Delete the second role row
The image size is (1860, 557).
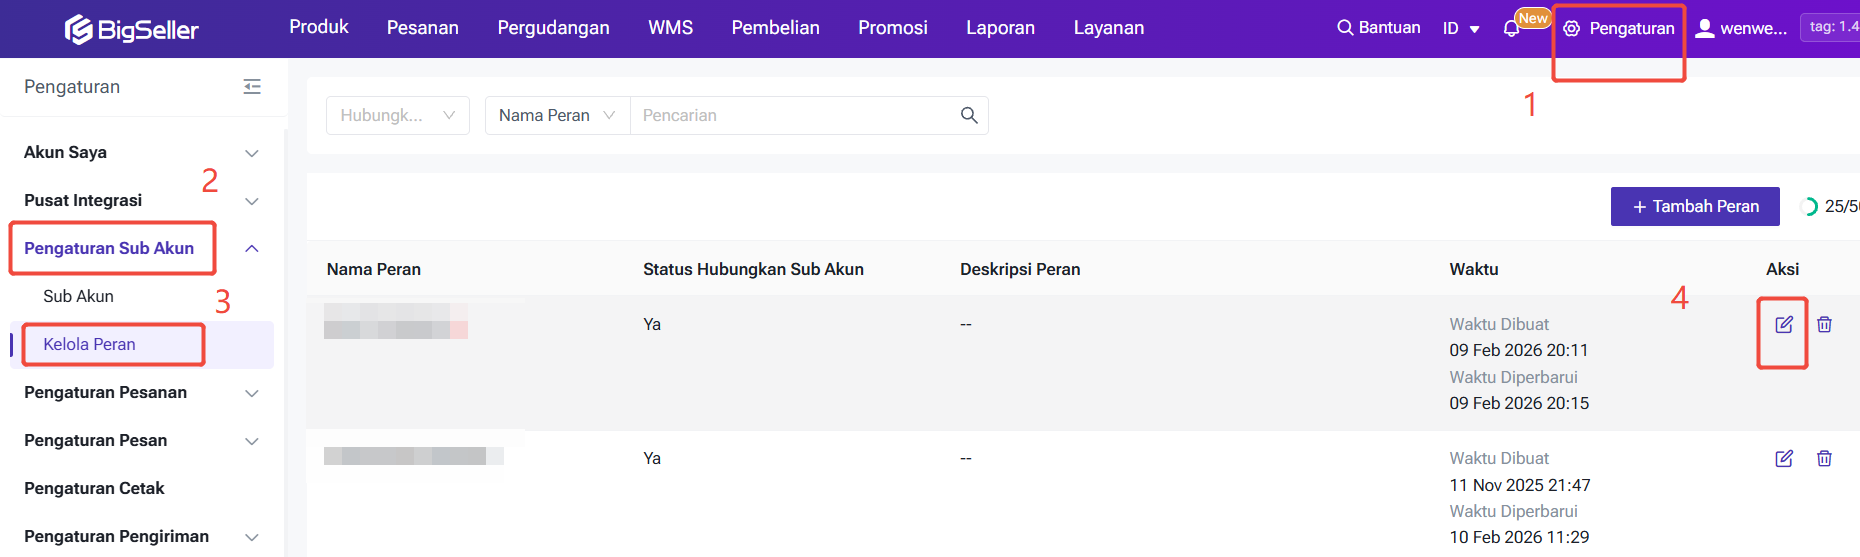point(1824,458)
